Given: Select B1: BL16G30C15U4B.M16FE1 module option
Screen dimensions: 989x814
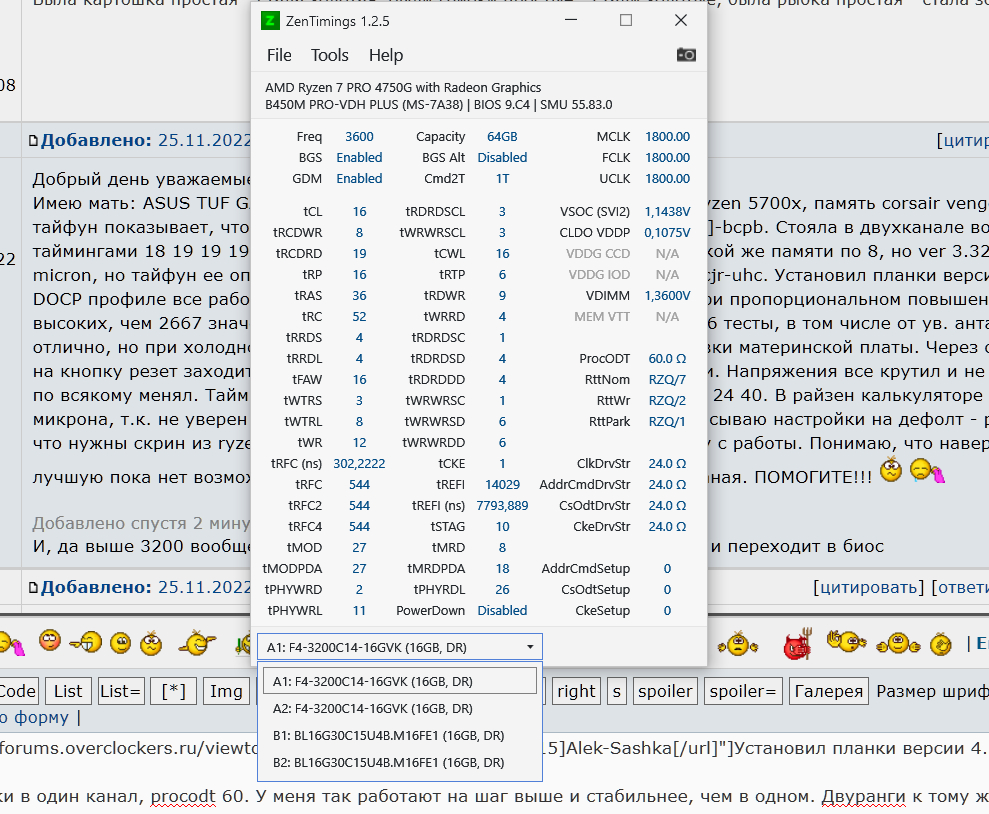Looking at the screenshot, I should pyautogui.click(x=400, y=736).
